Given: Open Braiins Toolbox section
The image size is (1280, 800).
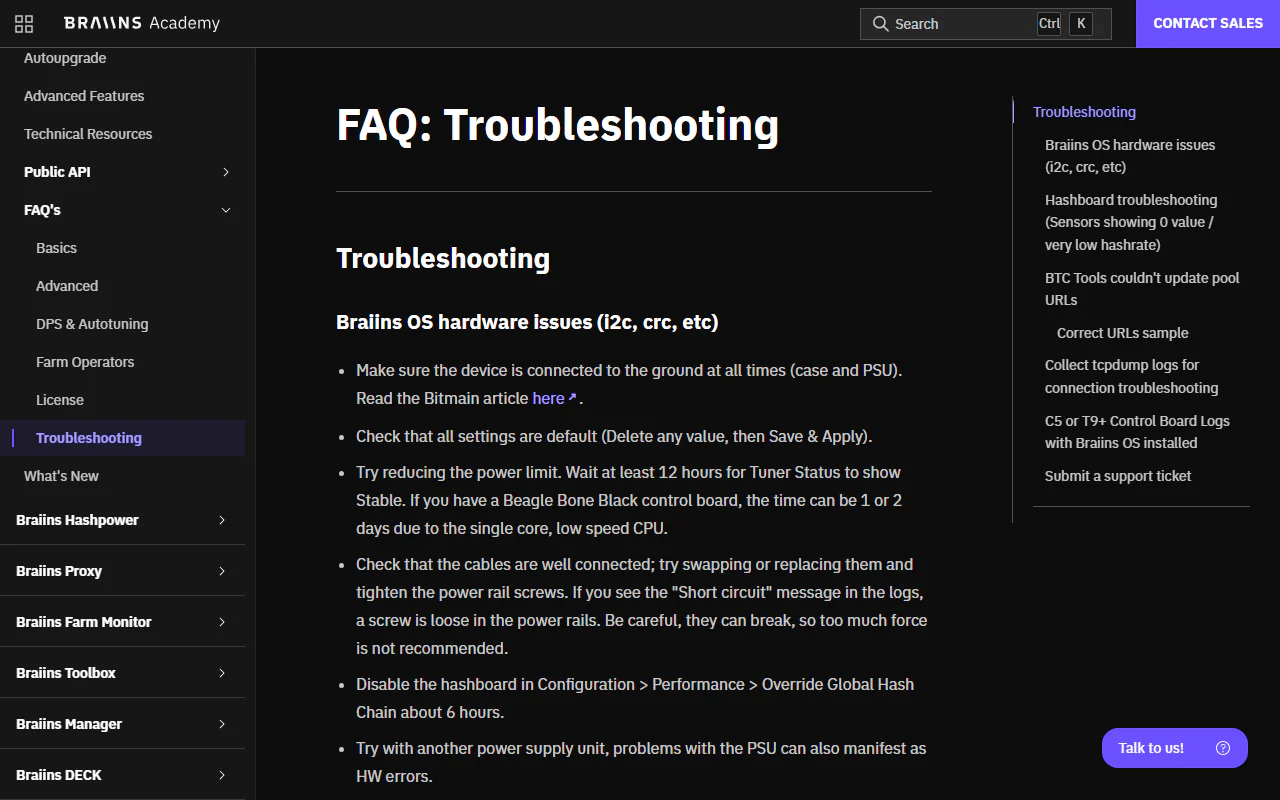Looking at the screenshot, I should 66,673.
